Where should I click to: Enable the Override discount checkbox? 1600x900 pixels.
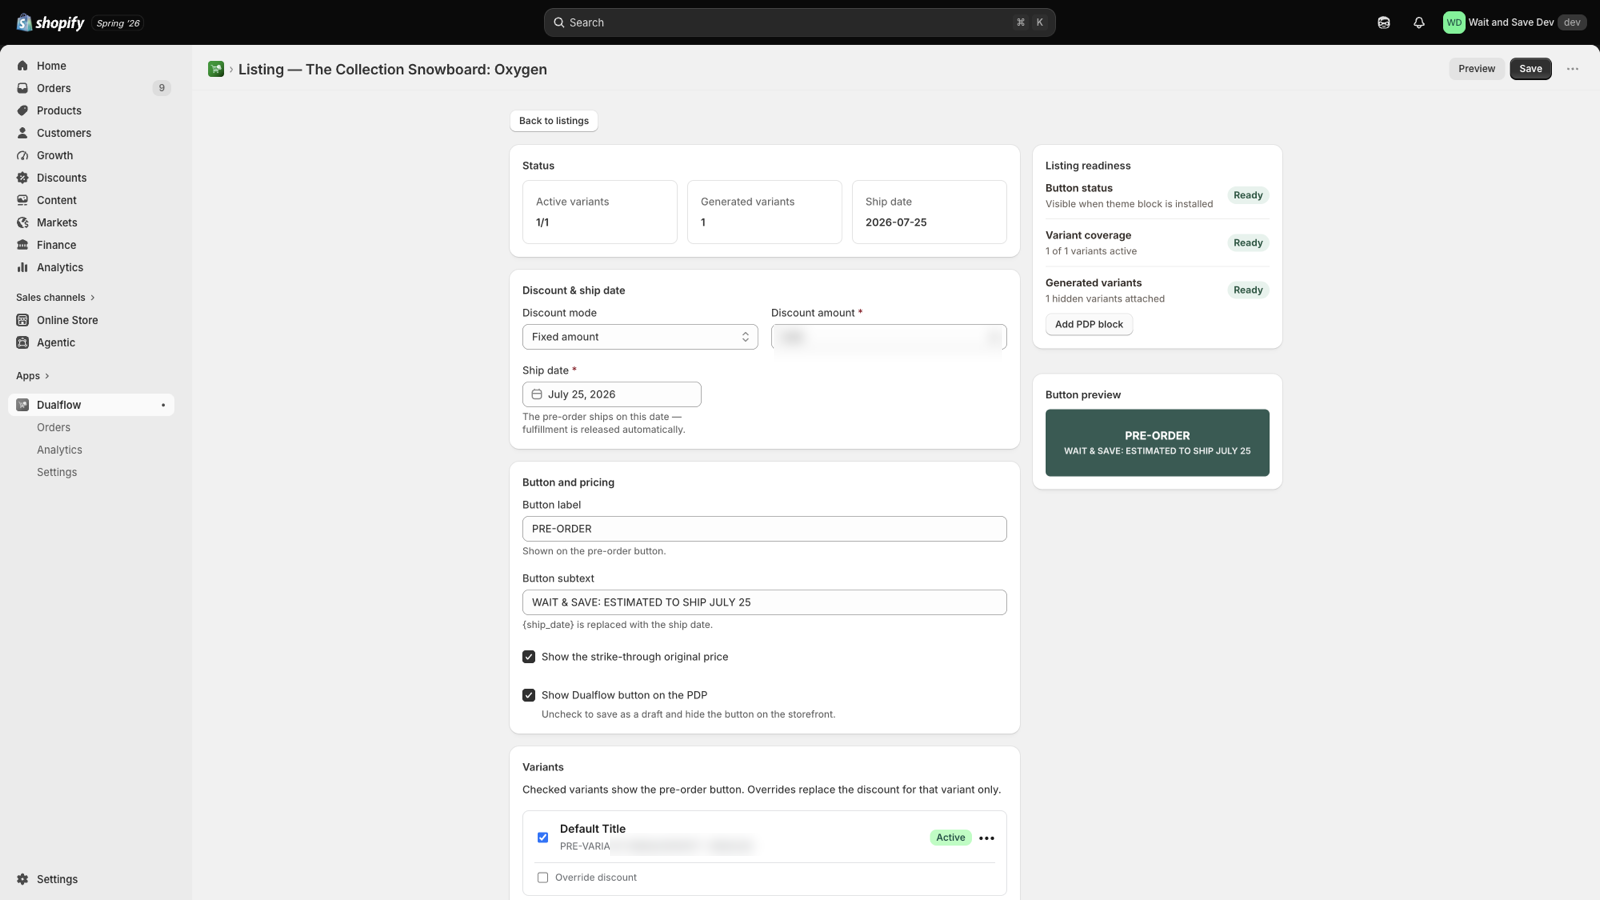(x=543, y=878)
